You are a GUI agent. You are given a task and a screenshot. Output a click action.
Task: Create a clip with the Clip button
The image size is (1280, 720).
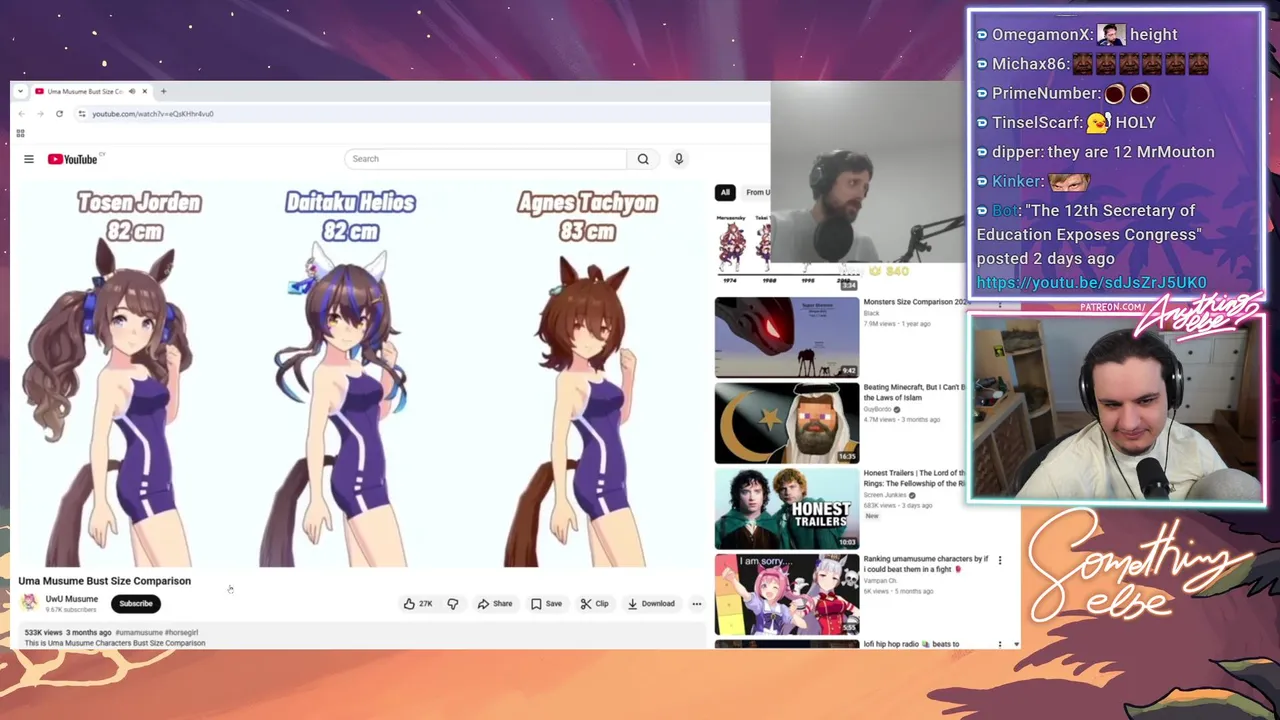[x=594, y=604]
